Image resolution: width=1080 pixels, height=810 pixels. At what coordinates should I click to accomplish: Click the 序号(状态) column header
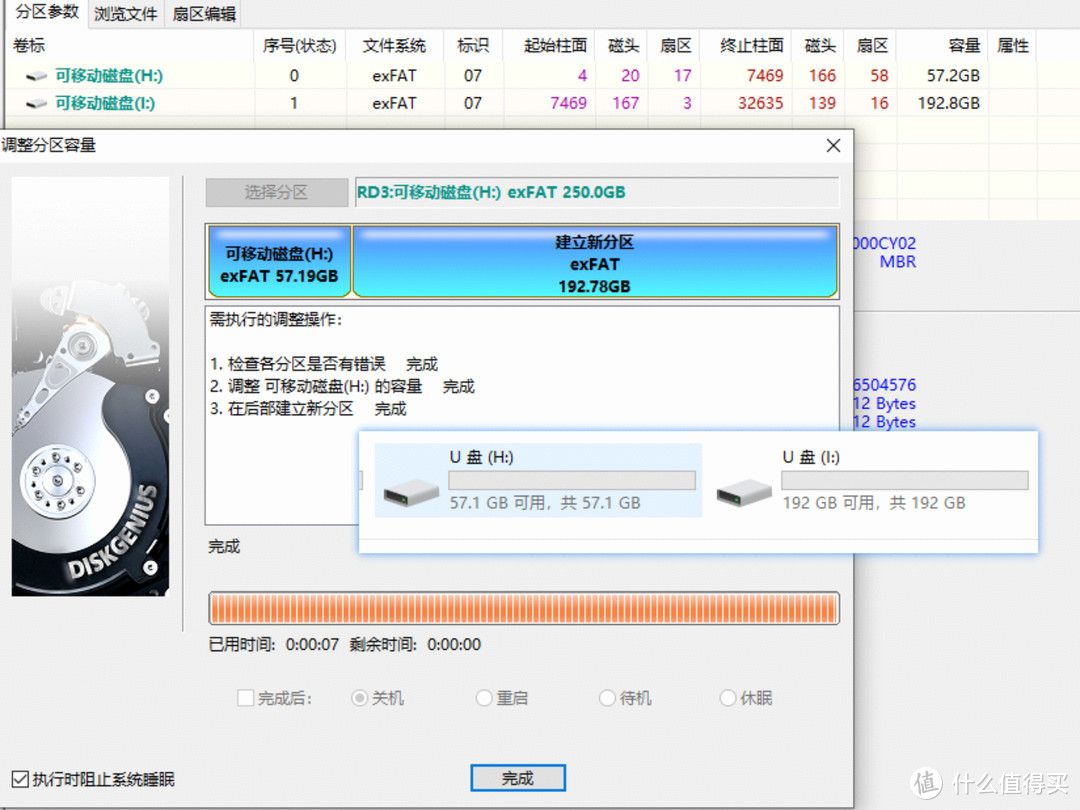click(x=300, y=45)
